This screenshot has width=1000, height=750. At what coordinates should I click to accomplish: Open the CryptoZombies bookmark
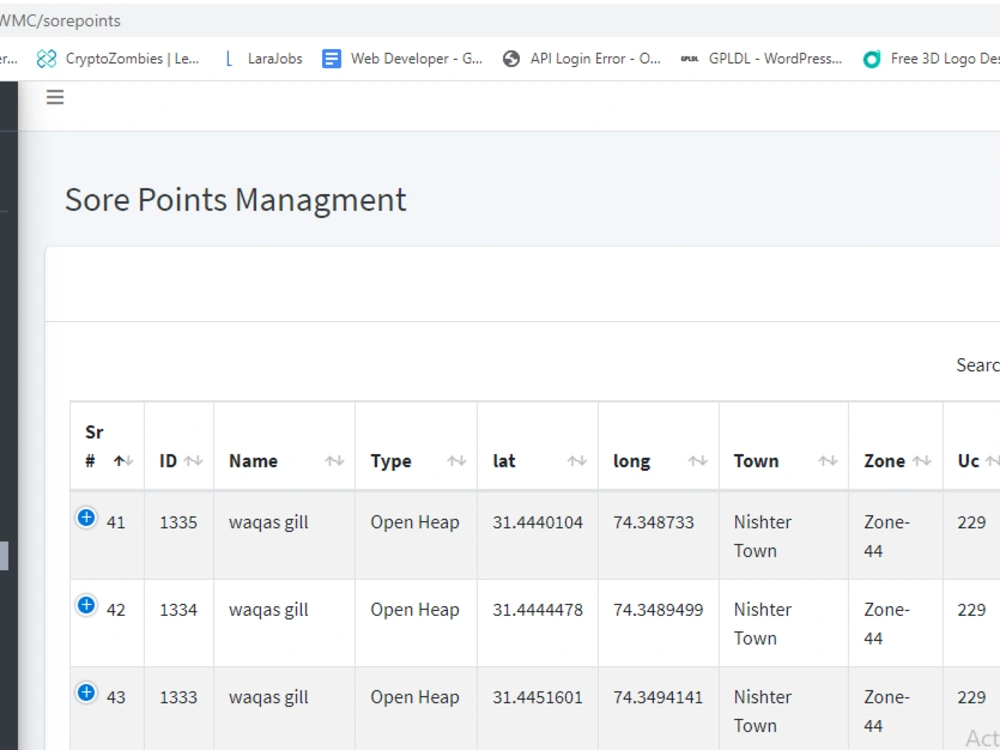click(x=118, y=59)
